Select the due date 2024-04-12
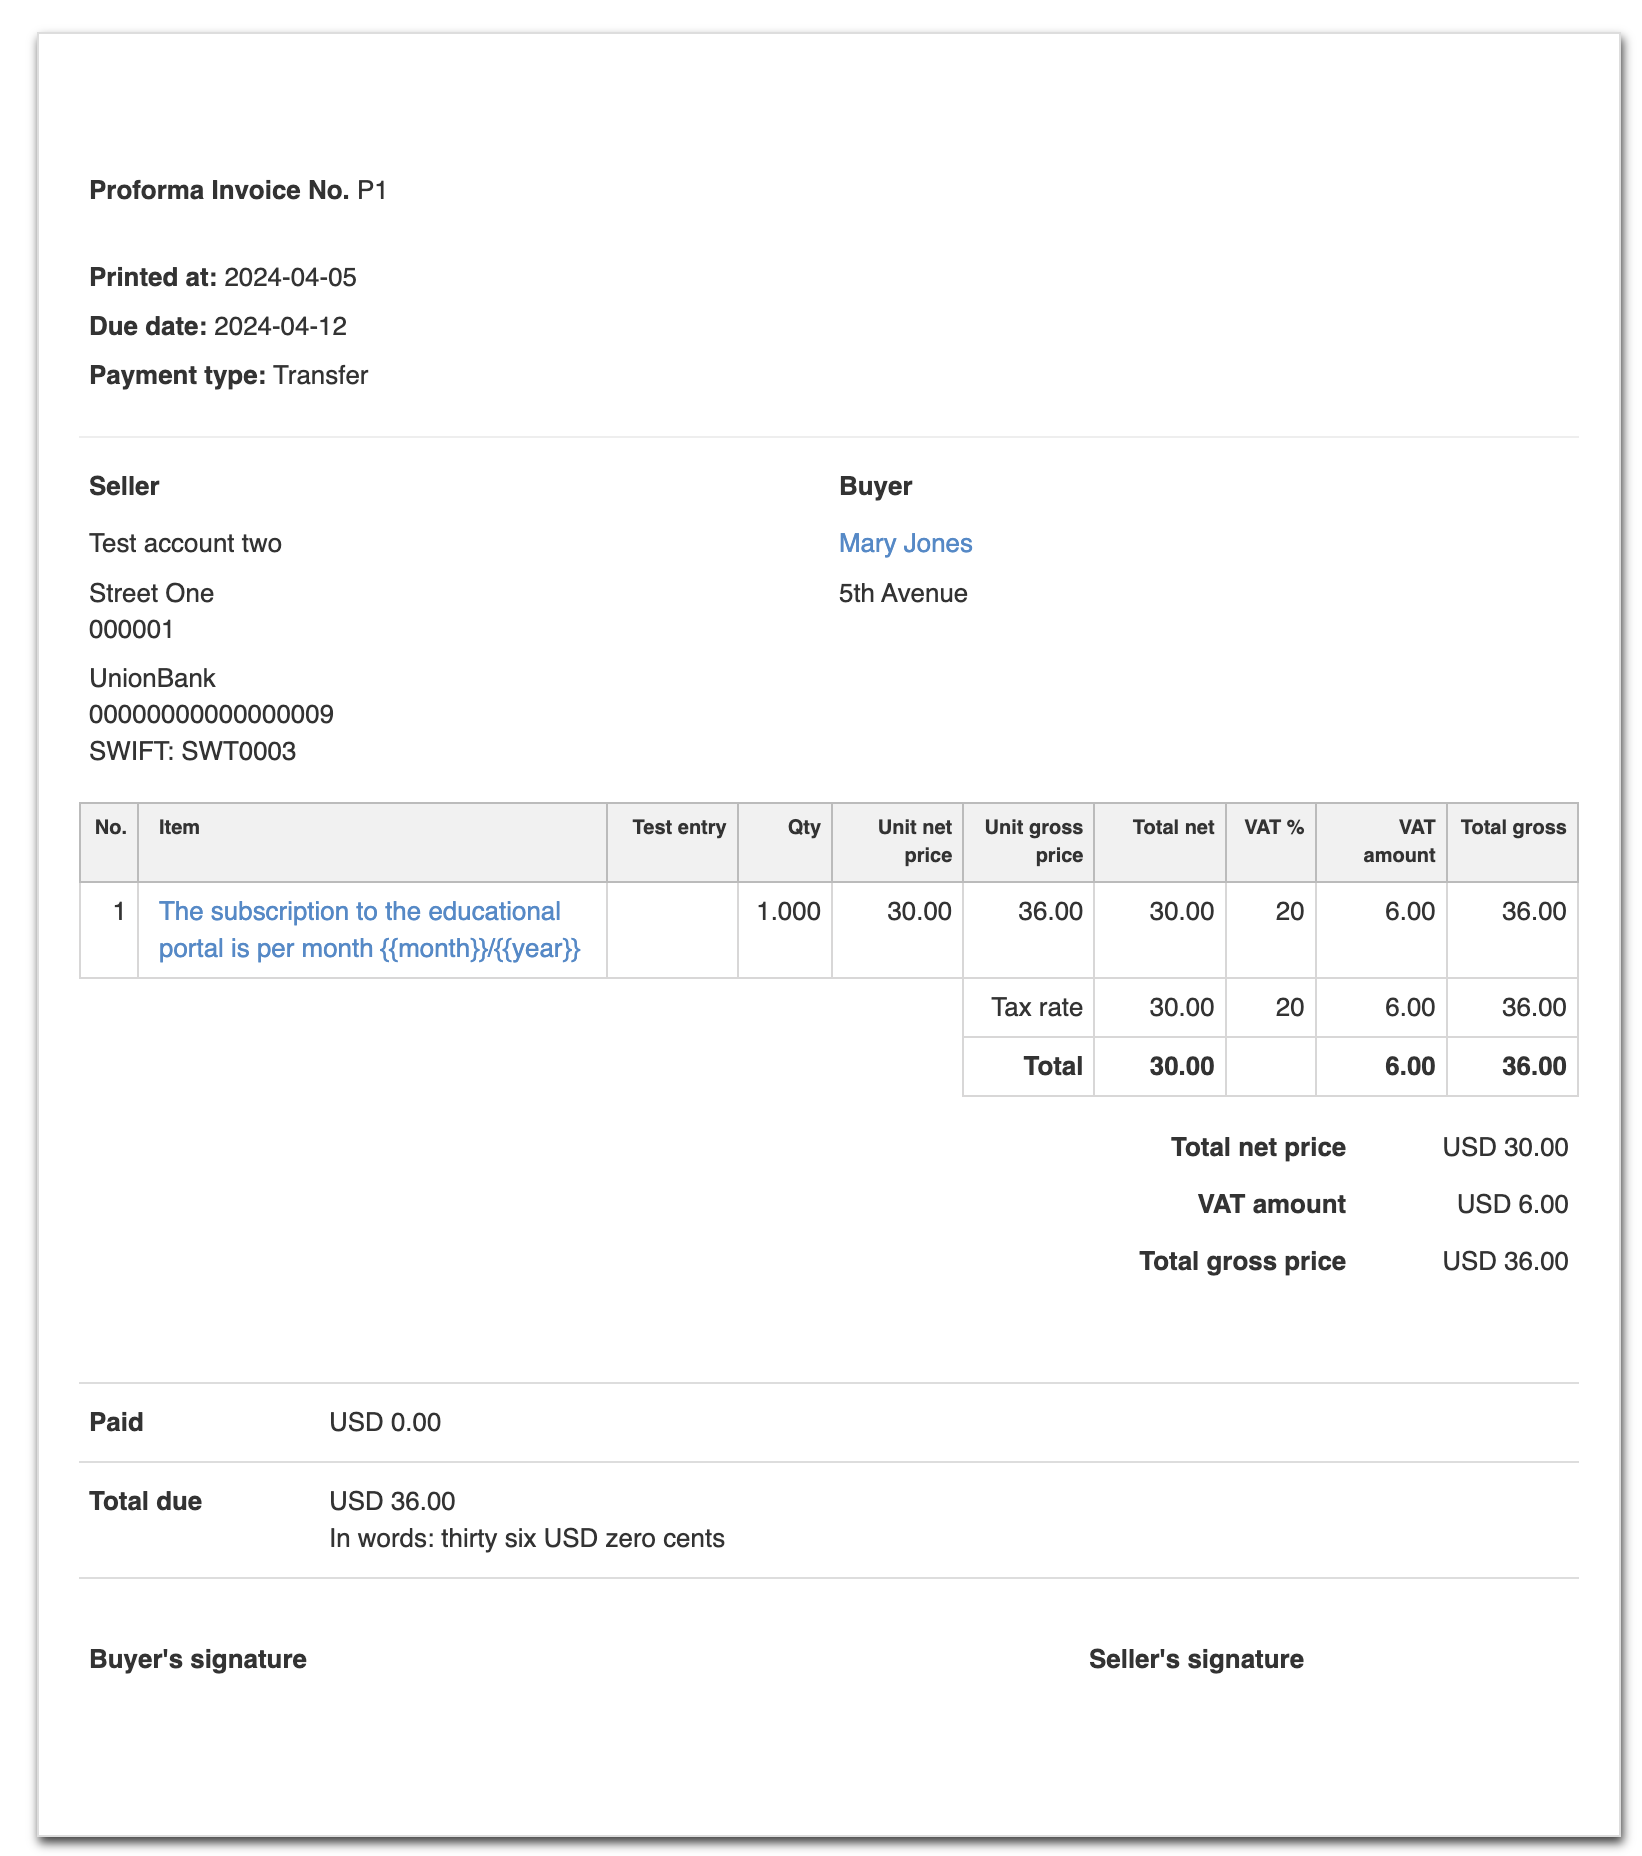Screen dimensions: 1642x1856 pyautogui.click(x=280, y=326)
